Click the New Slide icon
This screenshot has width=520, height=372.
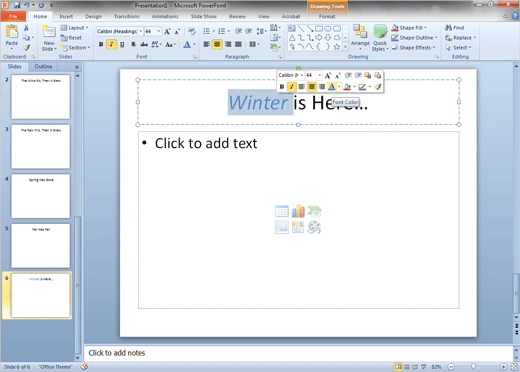(x=49, y=32)
